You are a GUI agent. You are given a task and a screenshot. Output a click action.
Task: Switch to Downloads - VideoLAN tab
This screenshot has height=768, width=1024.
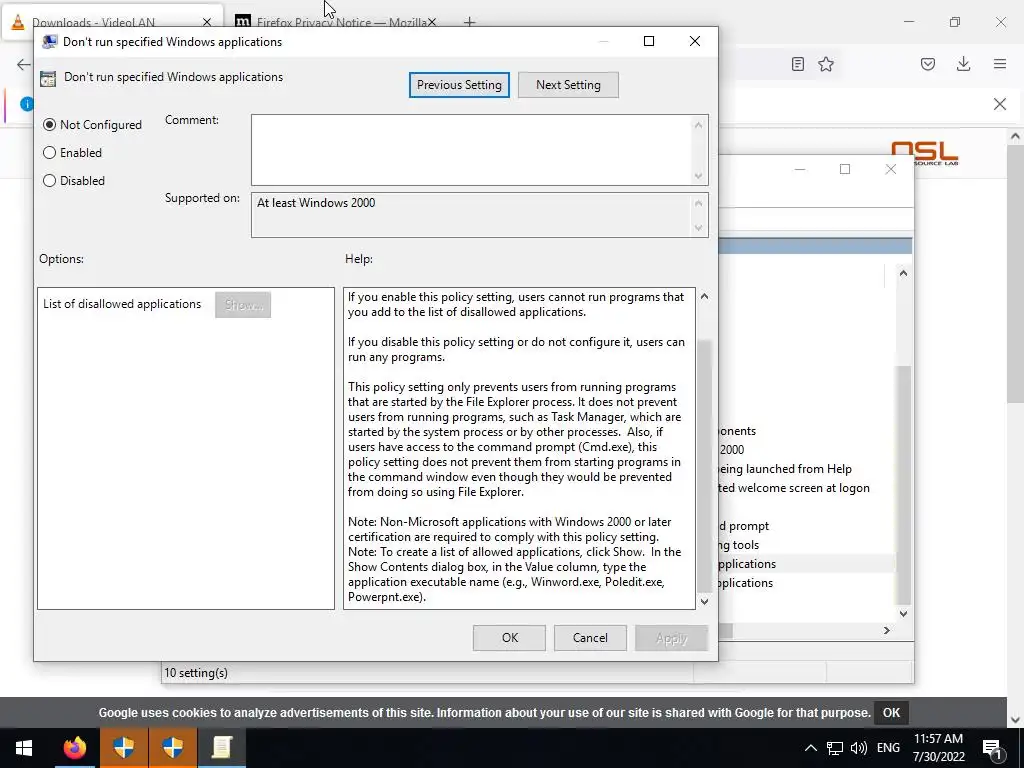(111, 22)
